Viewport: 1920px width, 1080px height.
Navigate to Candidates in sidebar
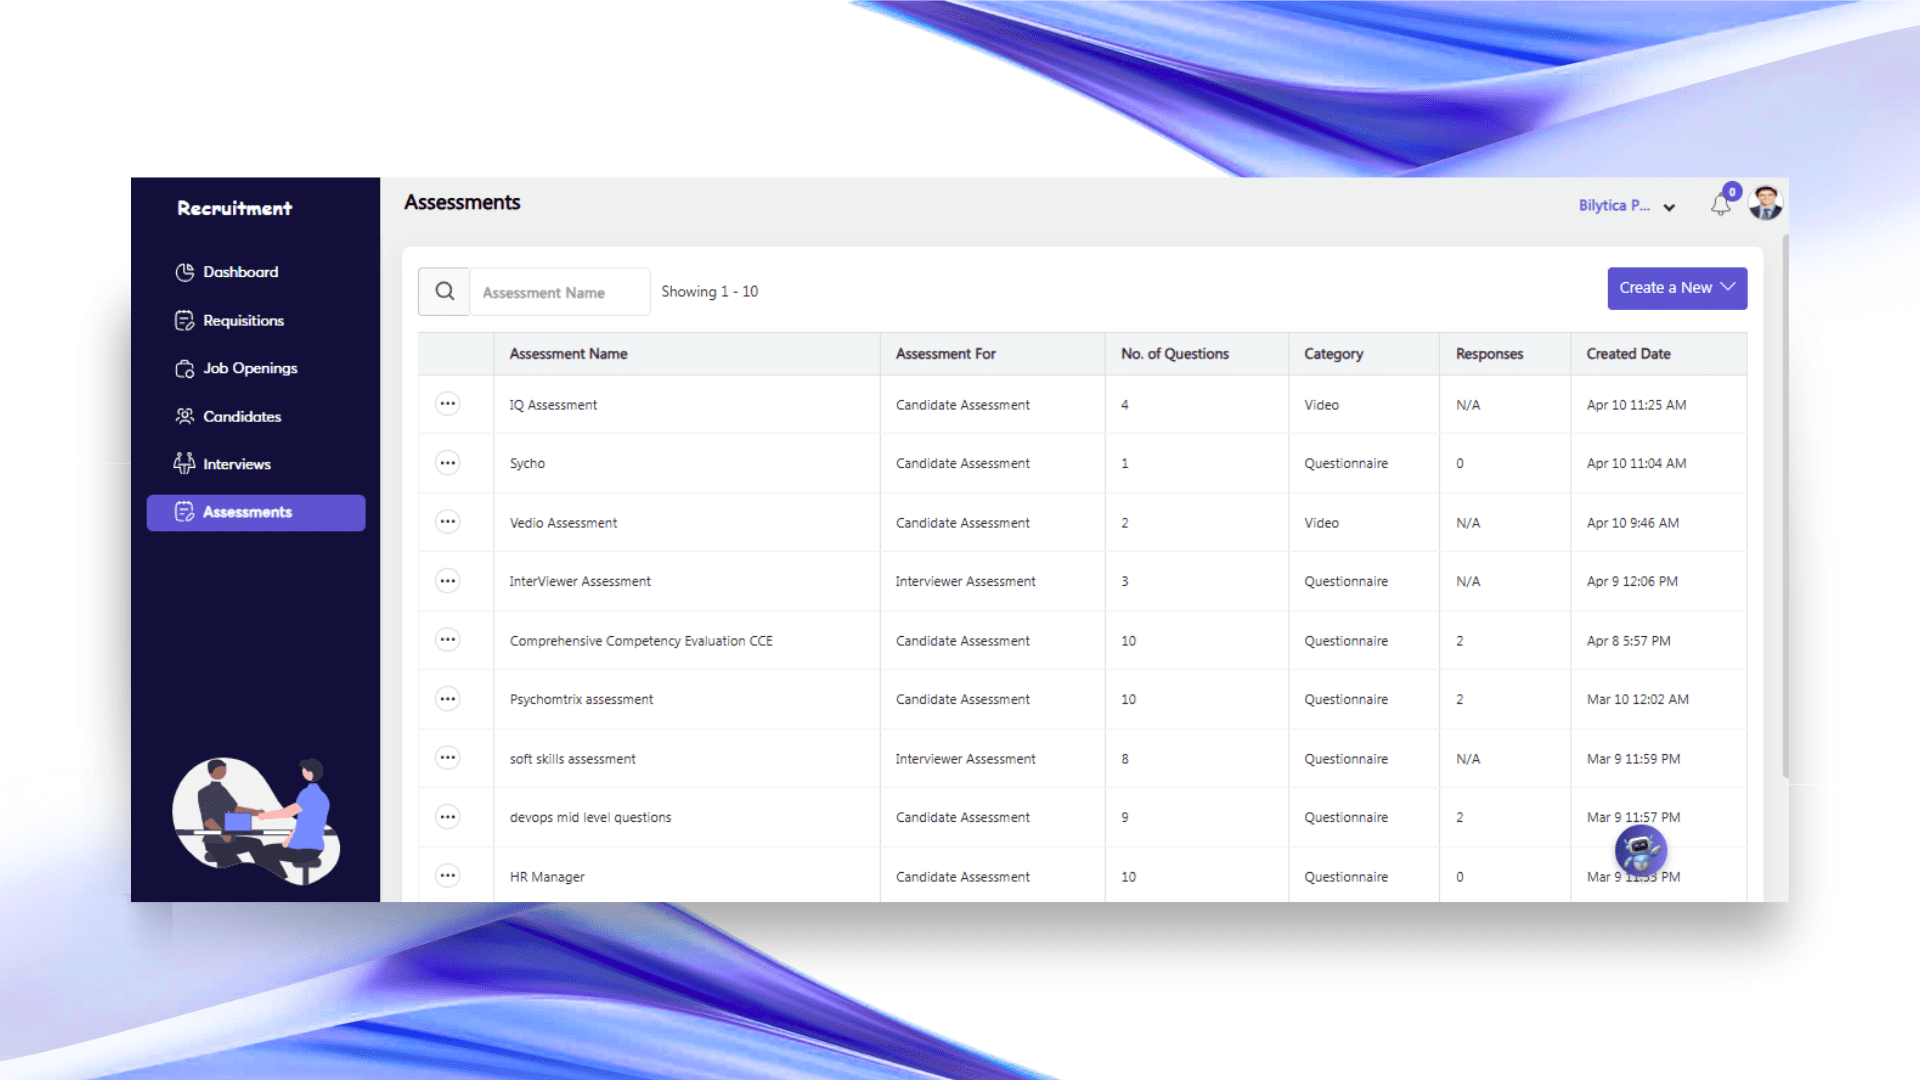(x=241, y=416)
